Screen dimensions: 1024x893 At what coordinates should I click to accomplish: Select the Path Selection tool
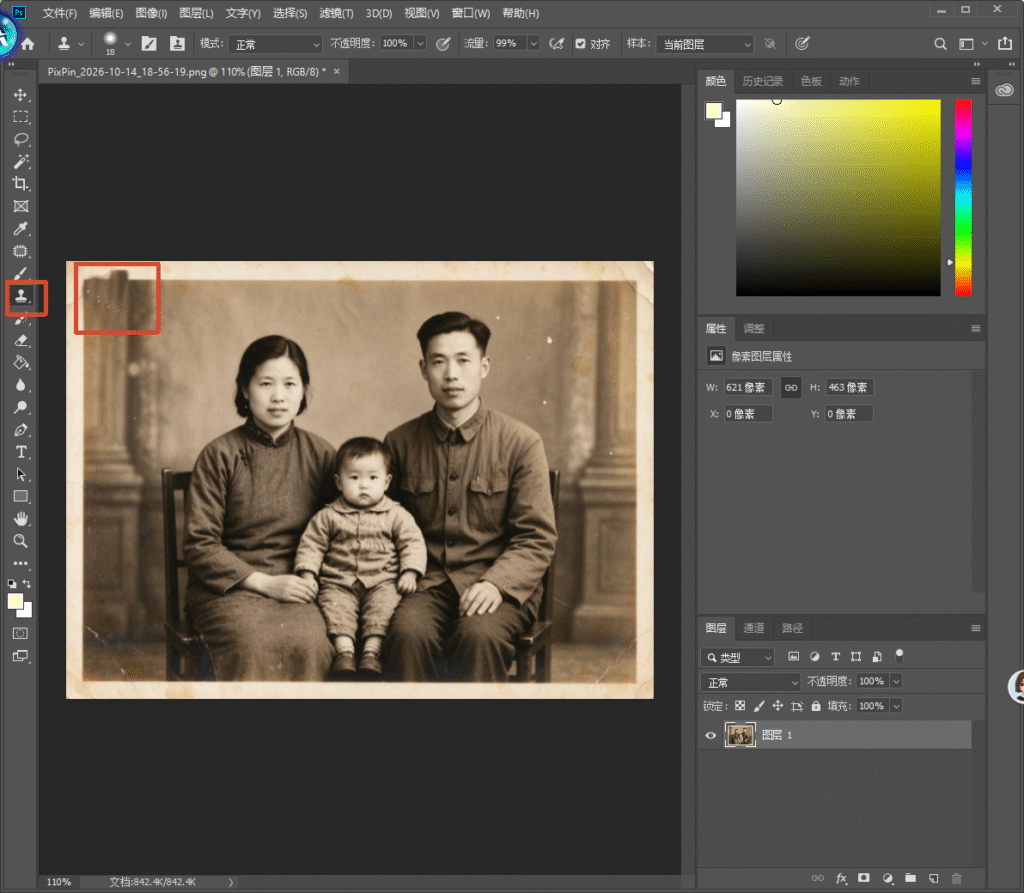point(21,474)
